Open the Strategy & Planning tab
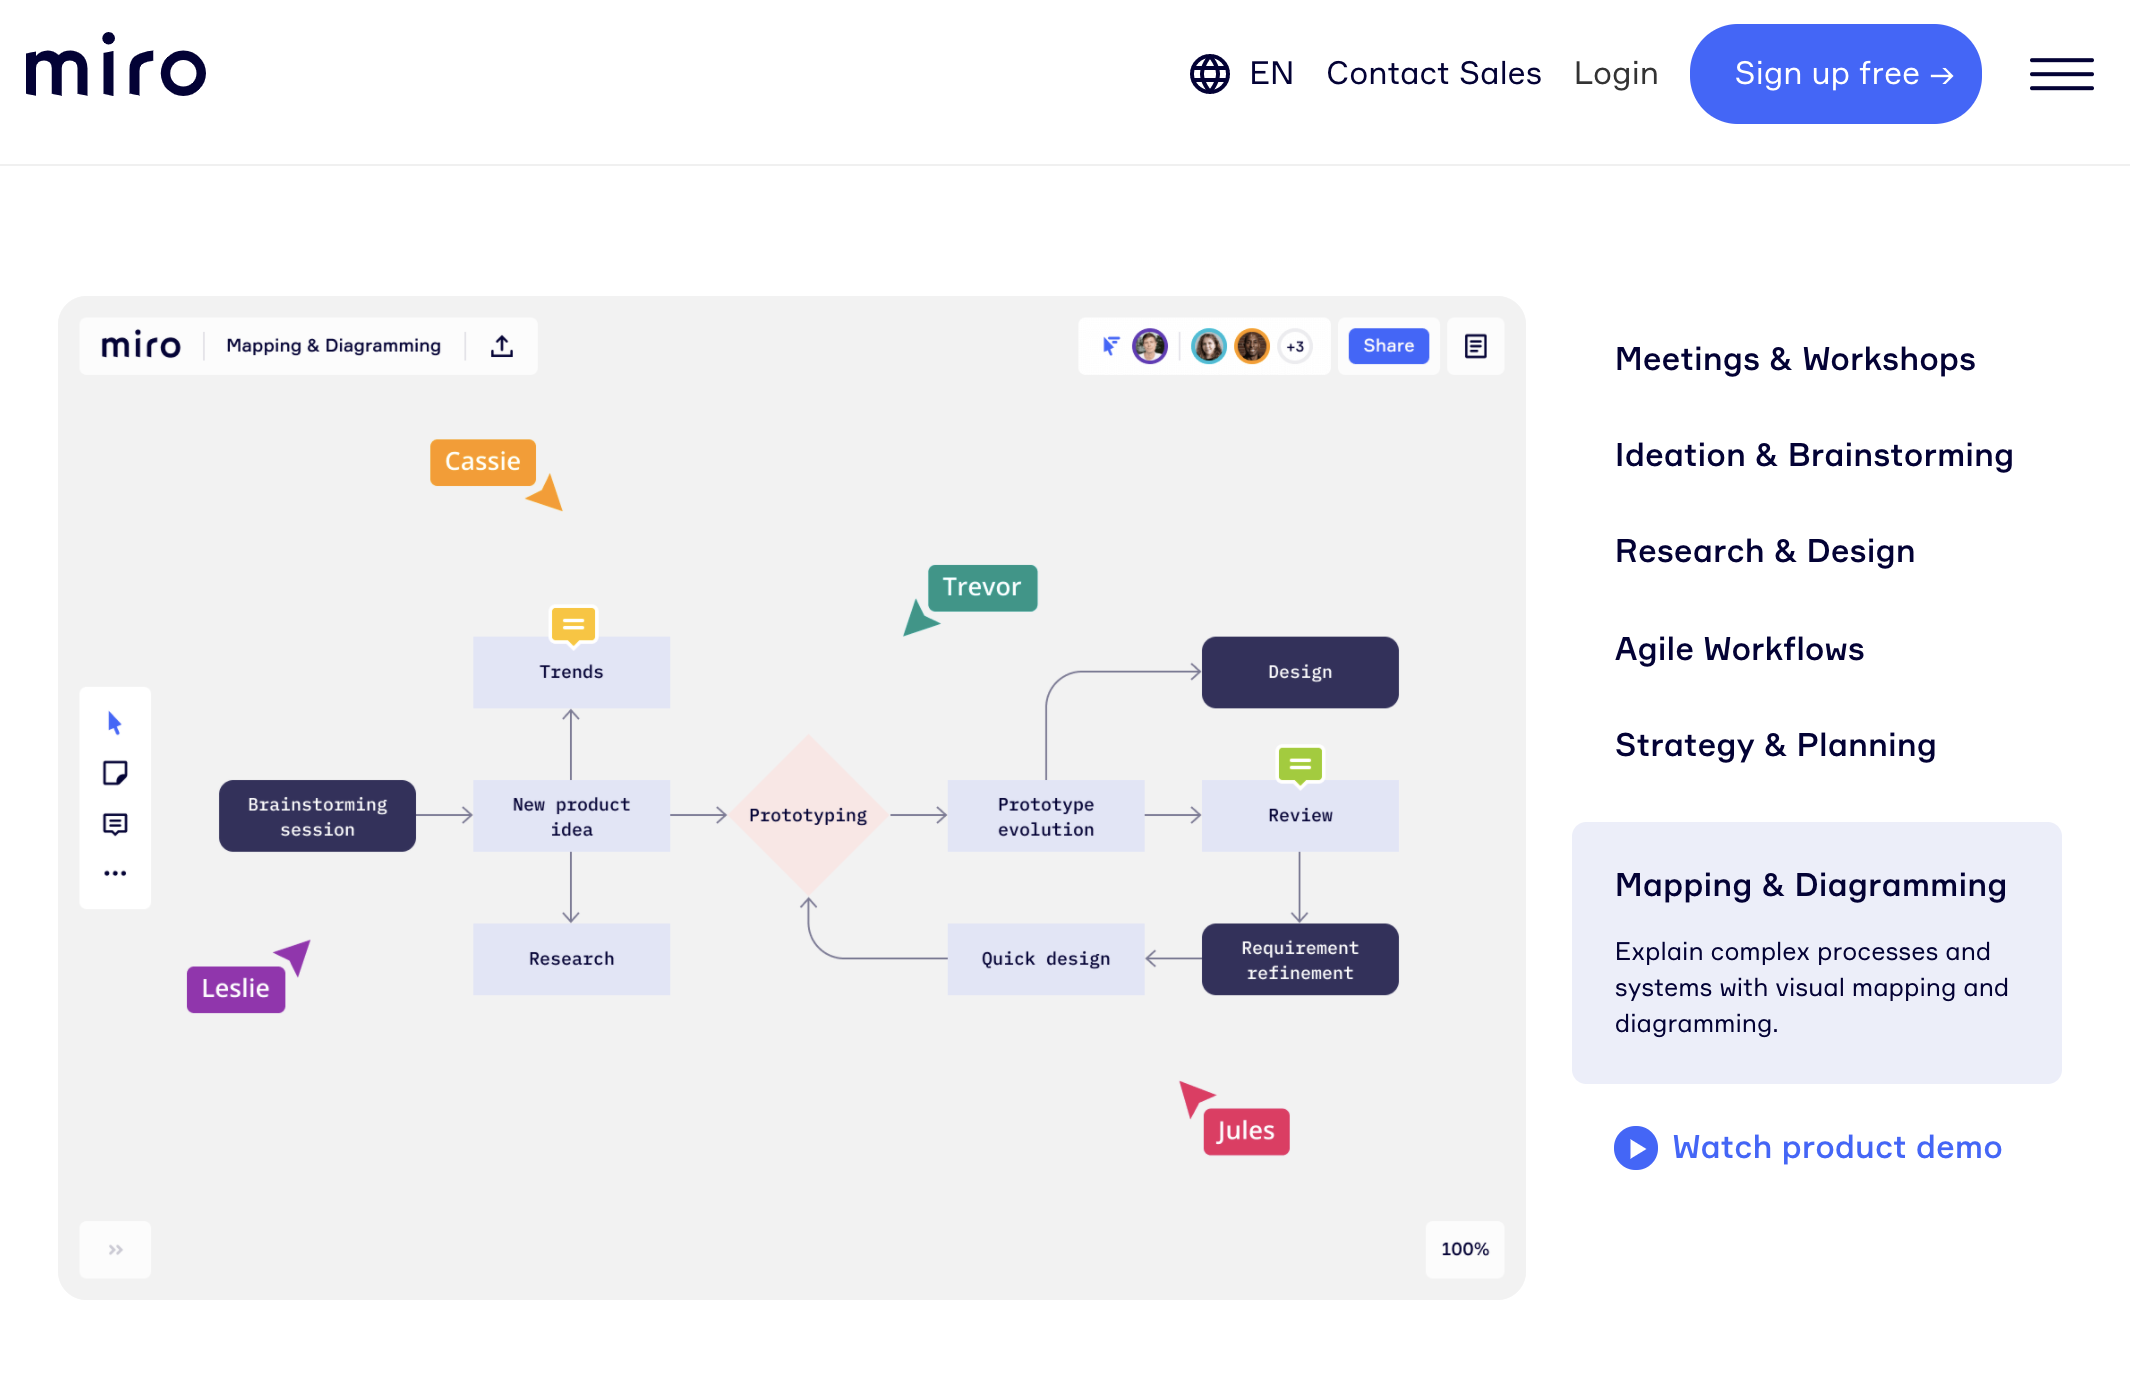The image size is (2130, 1396). coord(1775,745)
